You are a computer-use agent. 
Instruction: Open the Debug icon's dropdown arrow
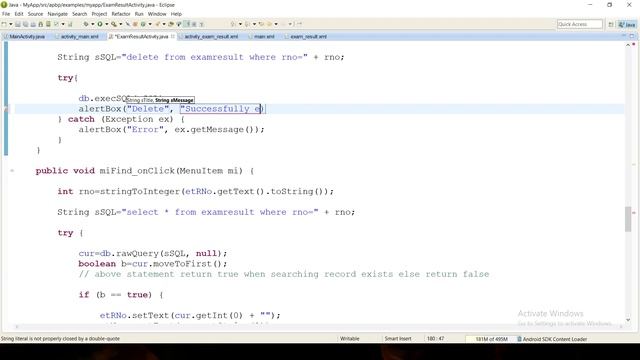[93, 24]
